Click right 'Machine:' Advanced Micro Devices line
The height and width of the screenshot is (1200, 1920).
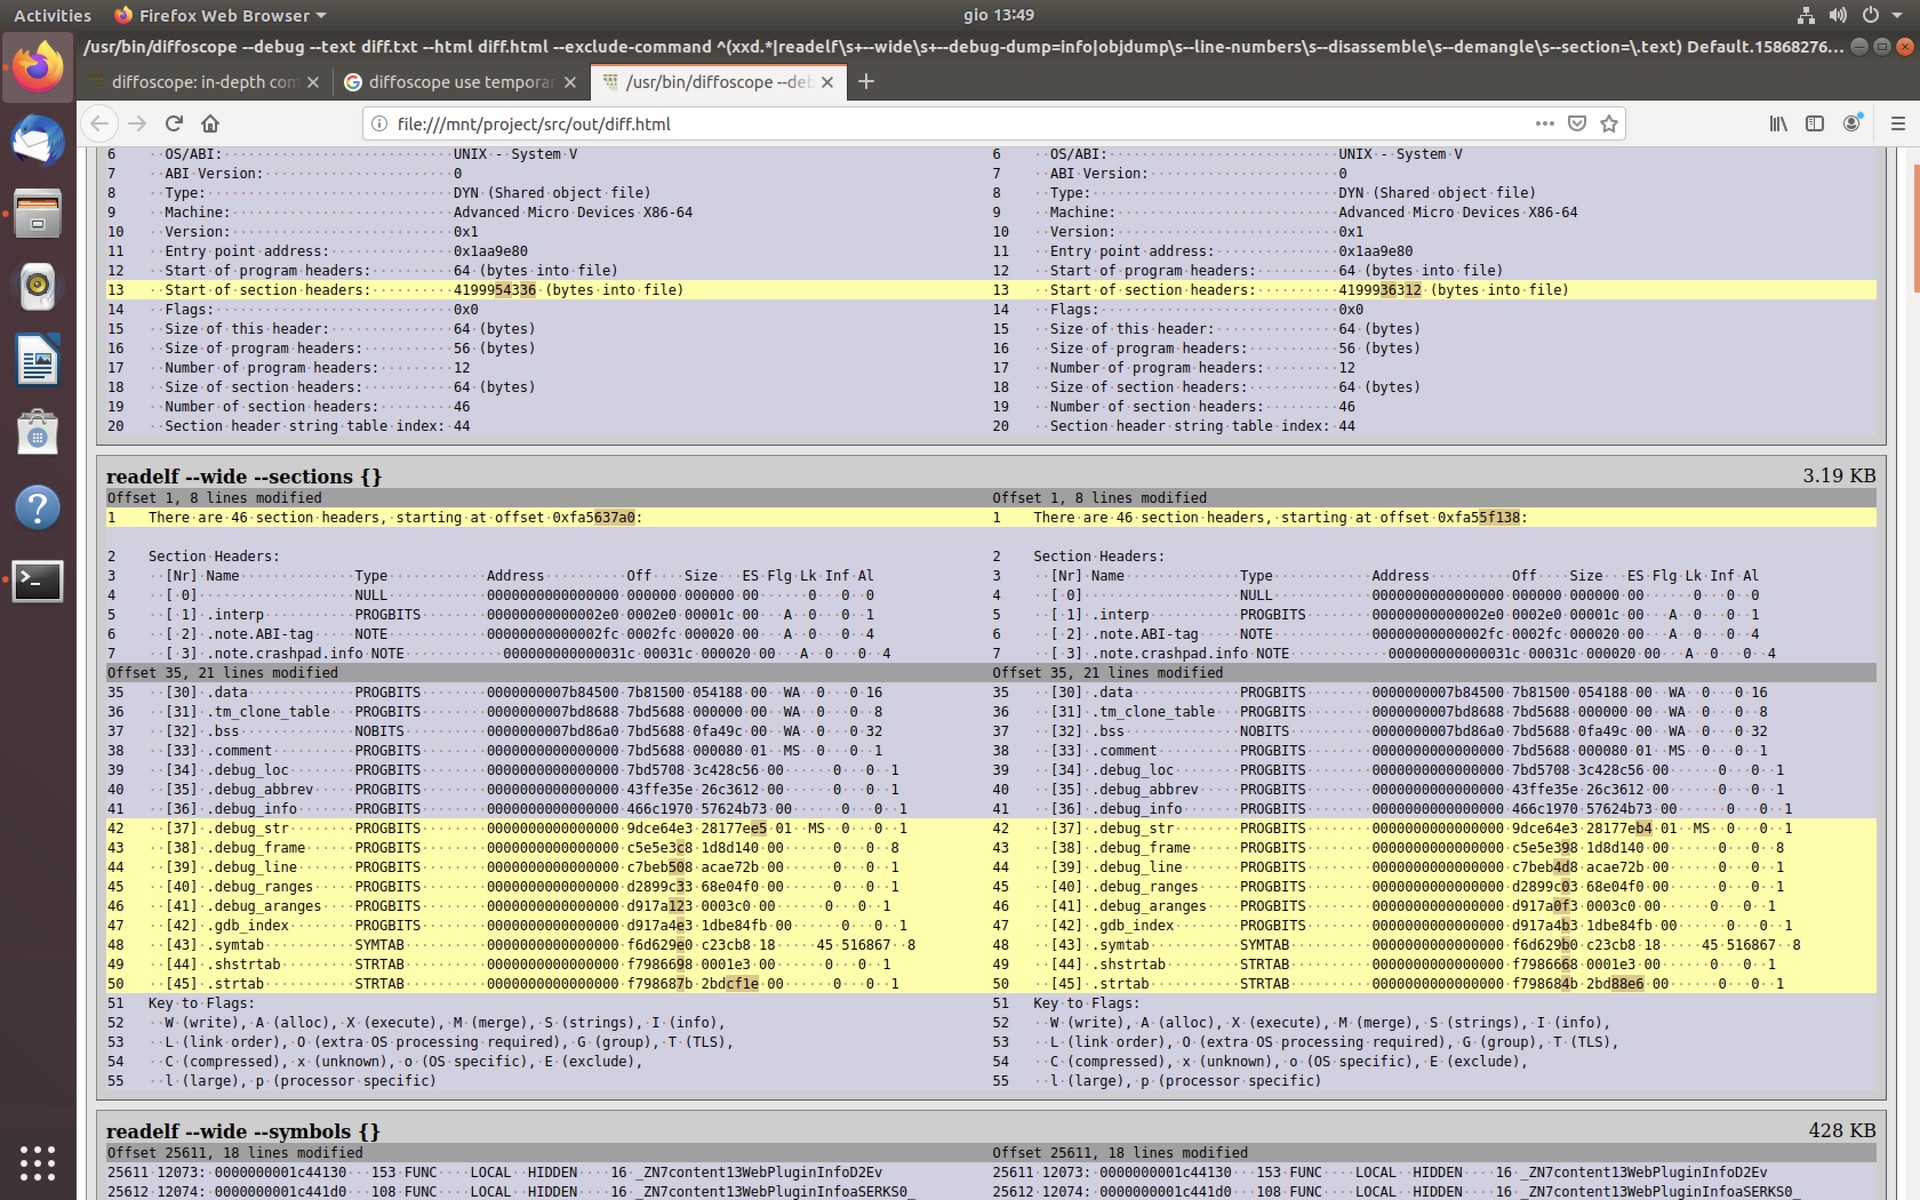[x=1434, y=212]
